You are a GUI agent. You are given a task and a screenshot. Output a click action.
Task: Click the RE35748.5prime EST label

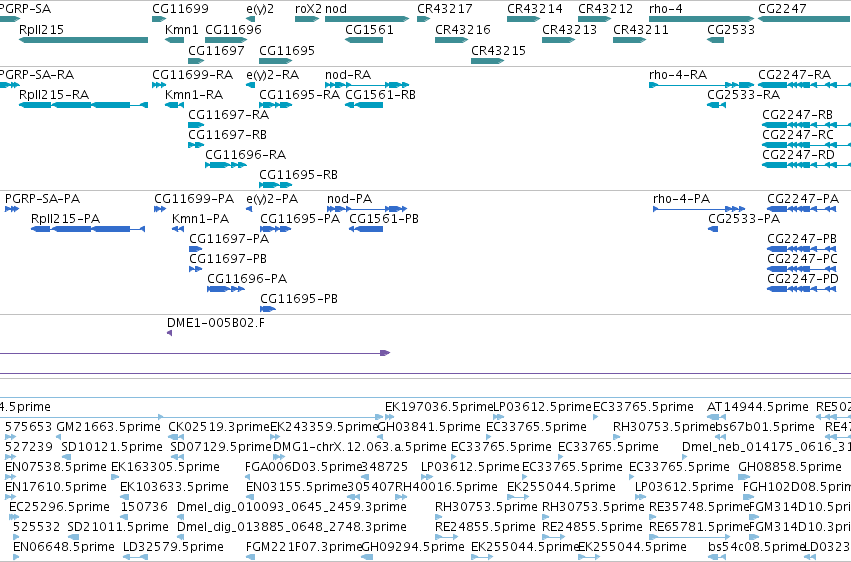699,507
